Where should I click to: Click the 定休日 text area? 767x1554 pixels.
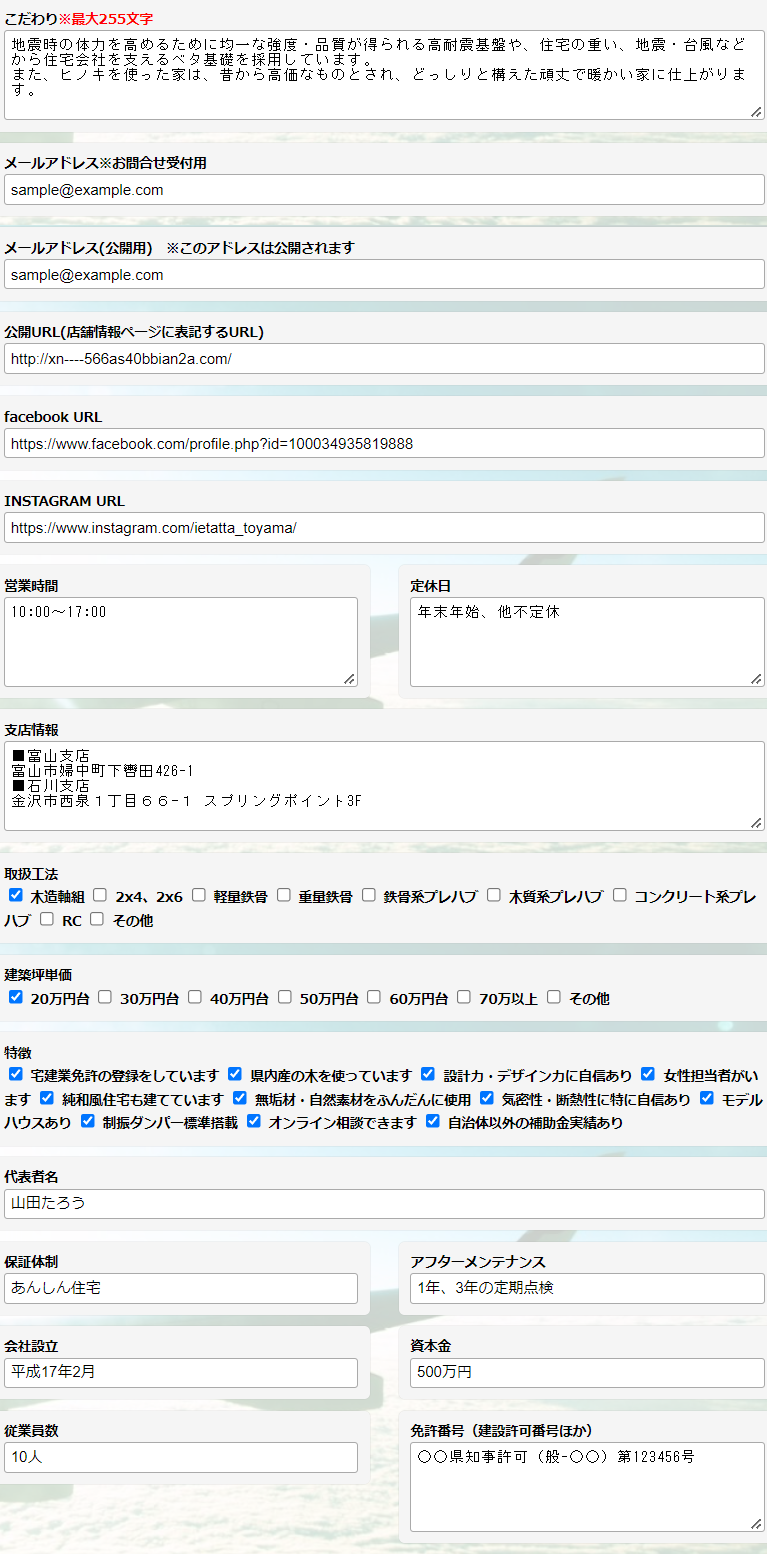click(x=586, y=642)
